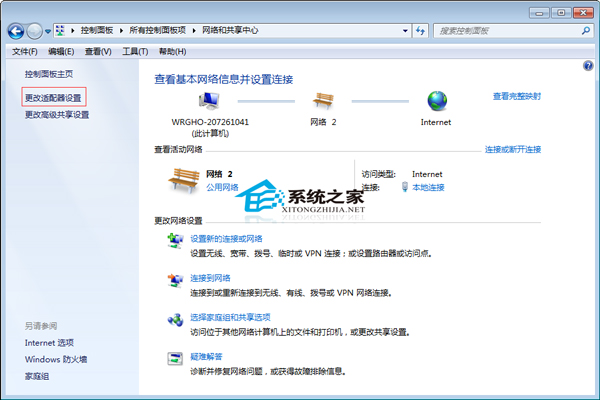The width and height of the screenshot is (600, 400).
Task: Refresh the page using the address bar button
Action: point(420,31)
